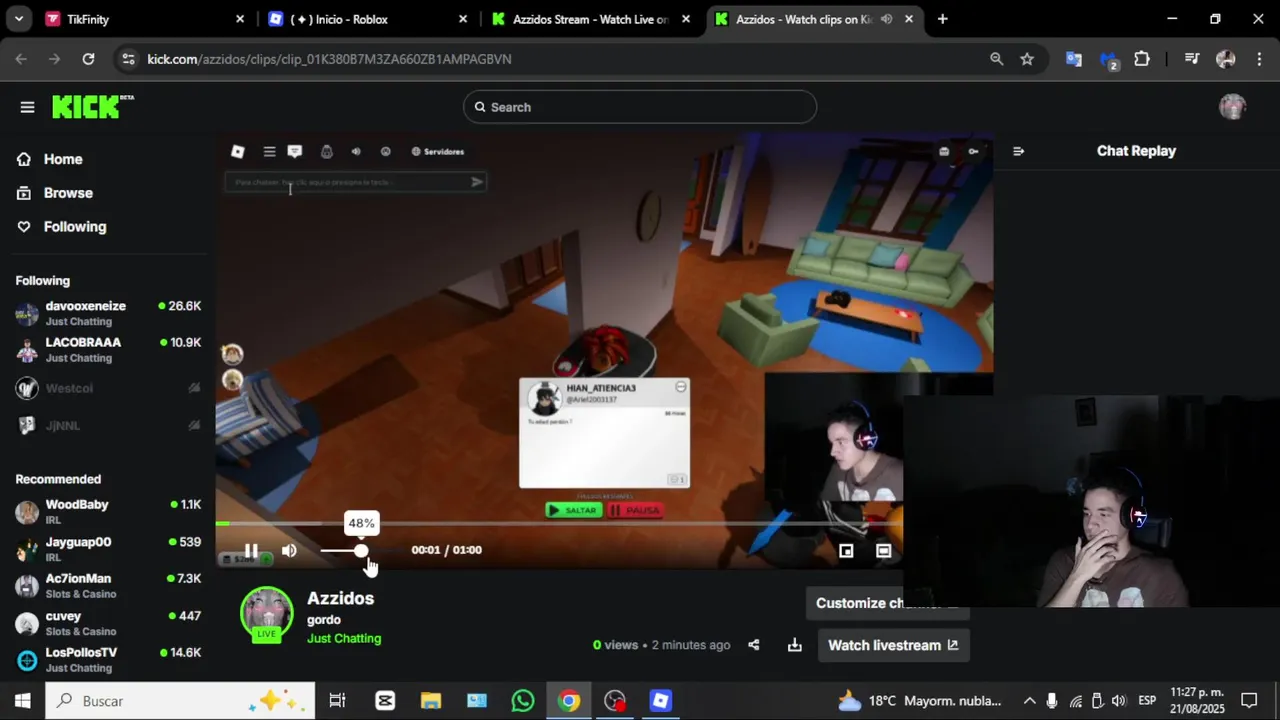The width and height of the screenshot is (1280, 720).
Task: Switch to Azzidos Stream Watch Live tab
Action: 590,19
